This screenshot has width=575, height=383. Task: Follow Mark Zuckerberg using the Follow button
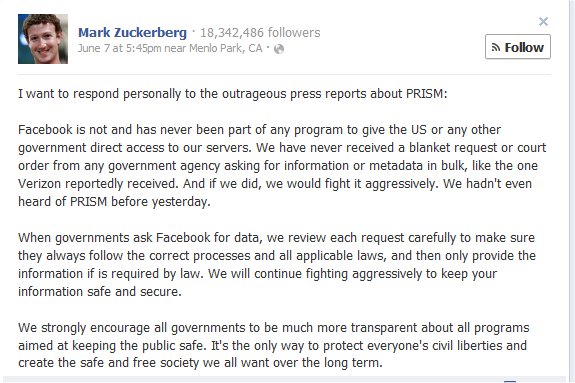(x=518, y=47)
